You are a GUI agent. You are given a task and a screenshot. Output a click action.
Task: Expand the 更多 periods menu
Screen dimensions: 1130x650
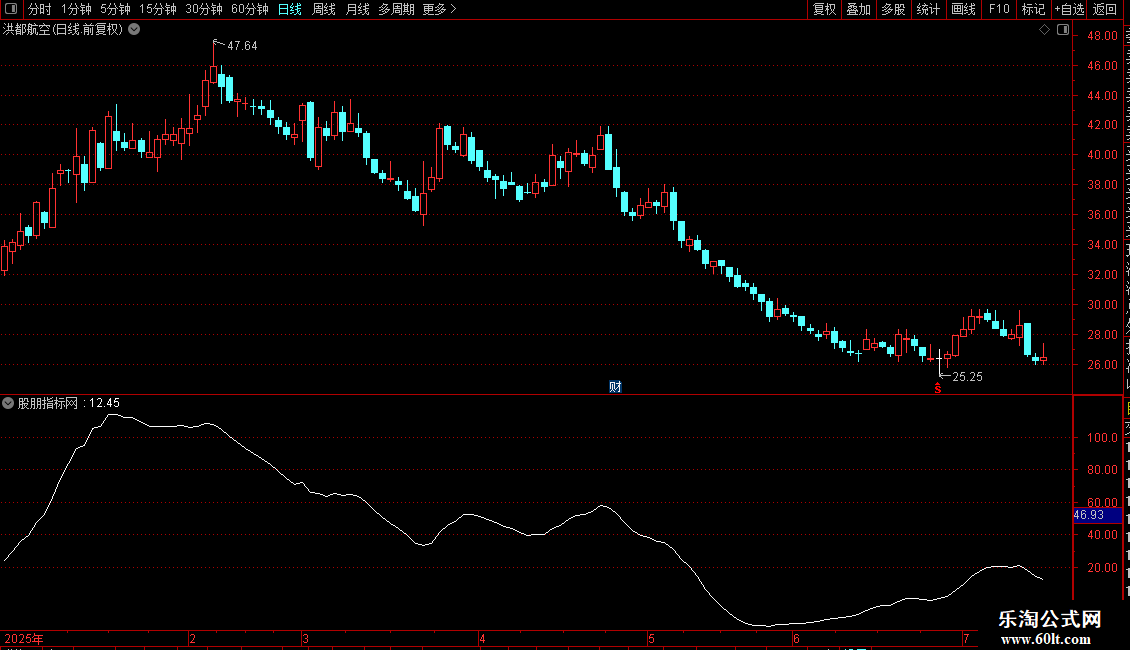[439, 9]
